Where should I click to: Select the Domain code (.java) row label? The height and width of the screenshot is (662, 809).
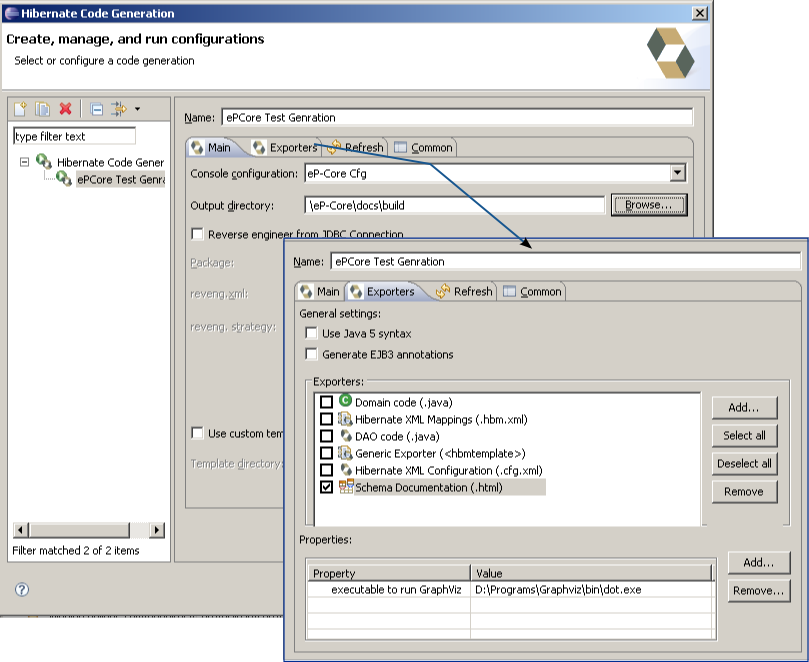403,402
